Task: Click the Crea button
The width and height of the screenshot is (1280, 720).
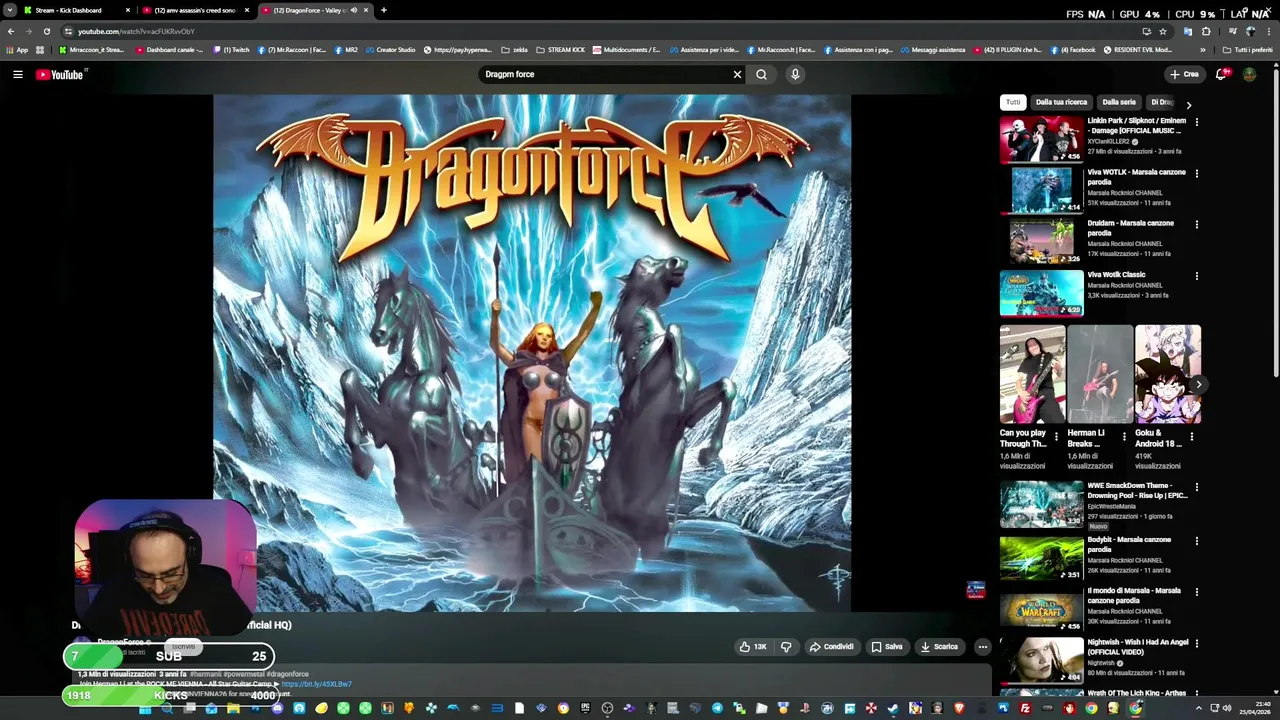Action: (1184, 74)
